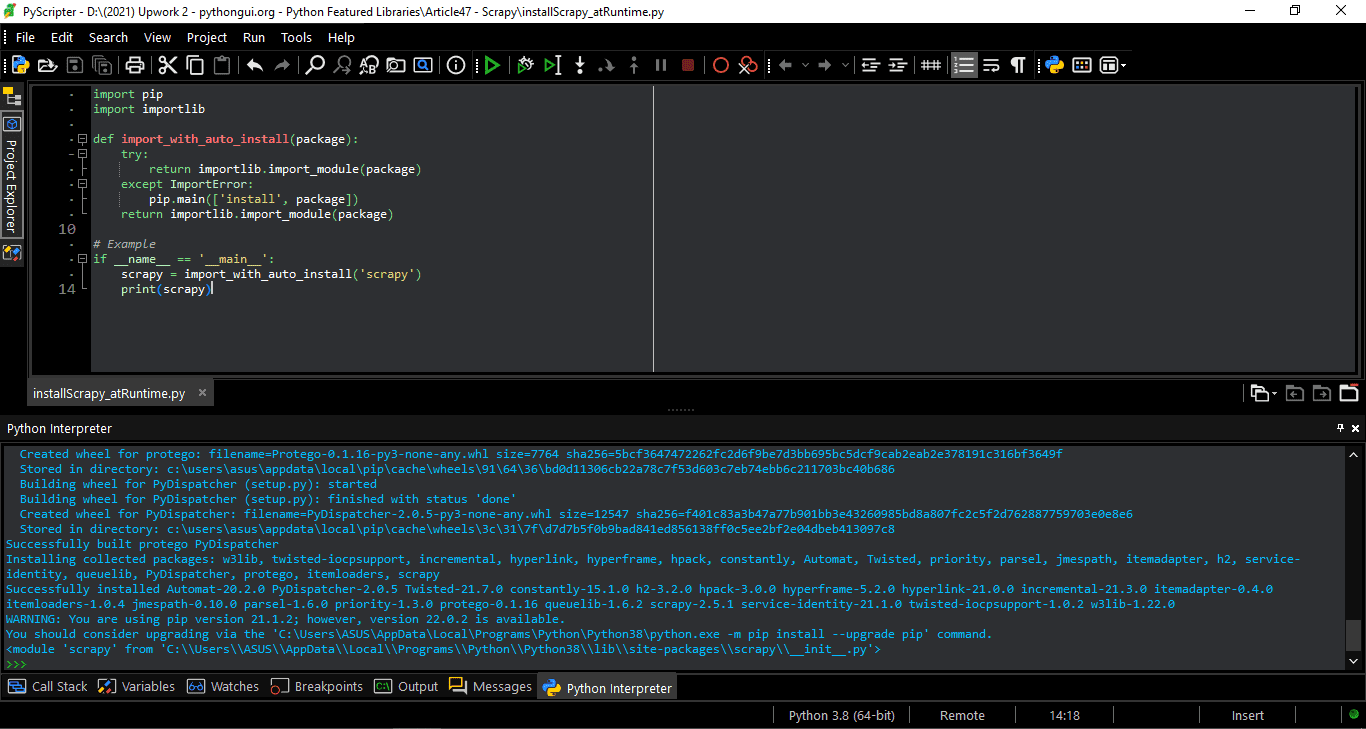Switch to the Messages tab
The width and height of the screenshot is (1366, 729).
491,686
